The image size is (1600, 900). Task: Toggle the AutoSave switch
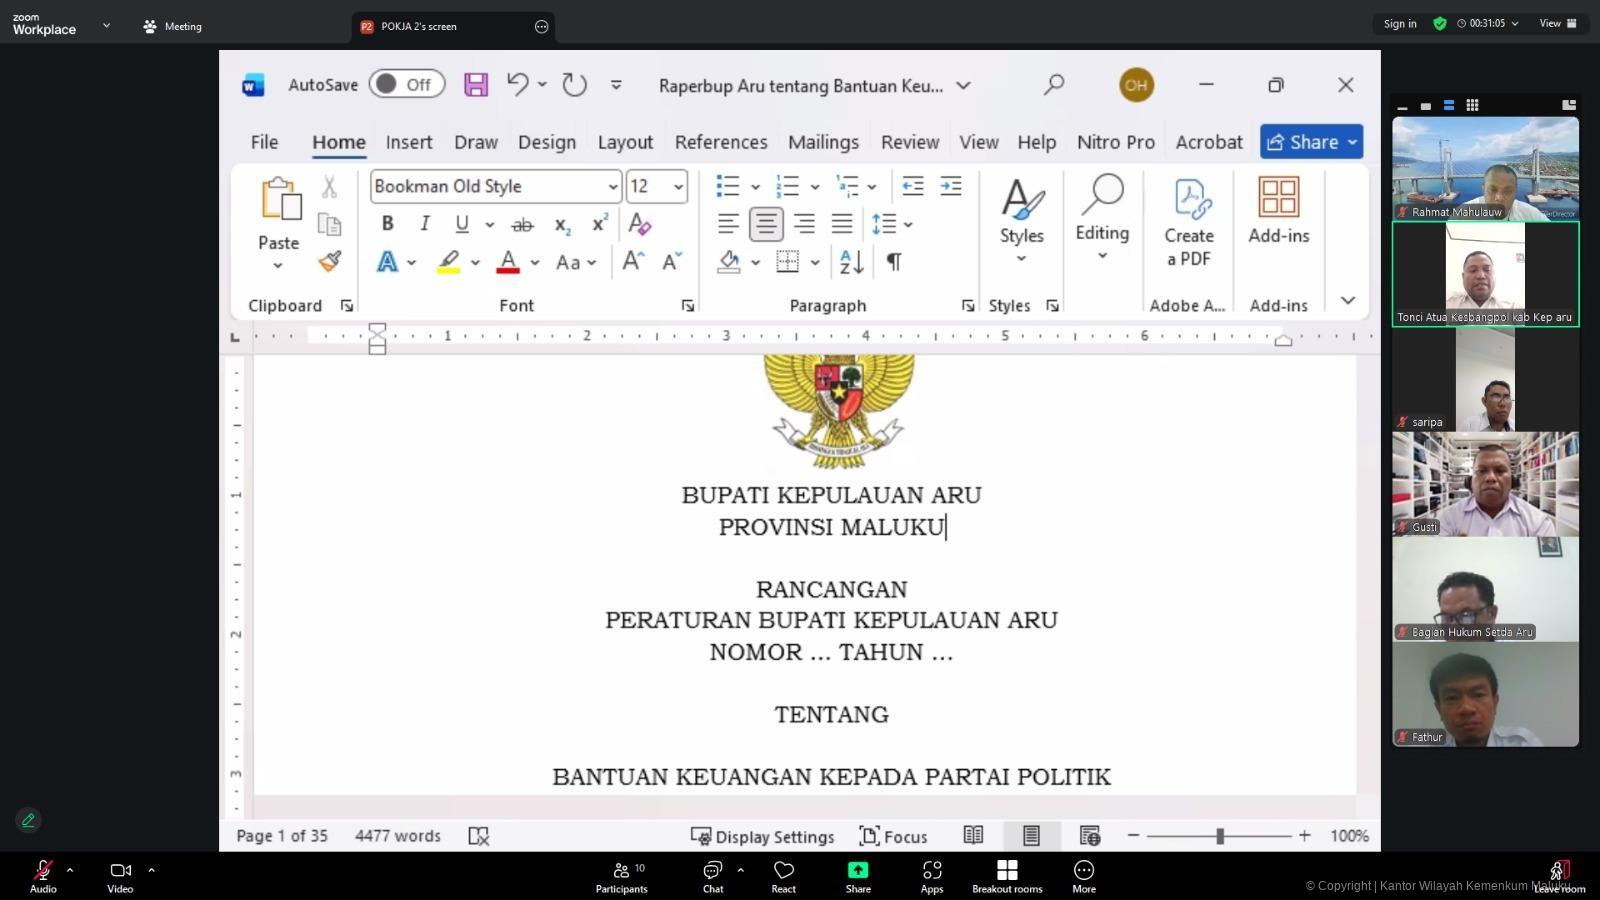point(406,85)
